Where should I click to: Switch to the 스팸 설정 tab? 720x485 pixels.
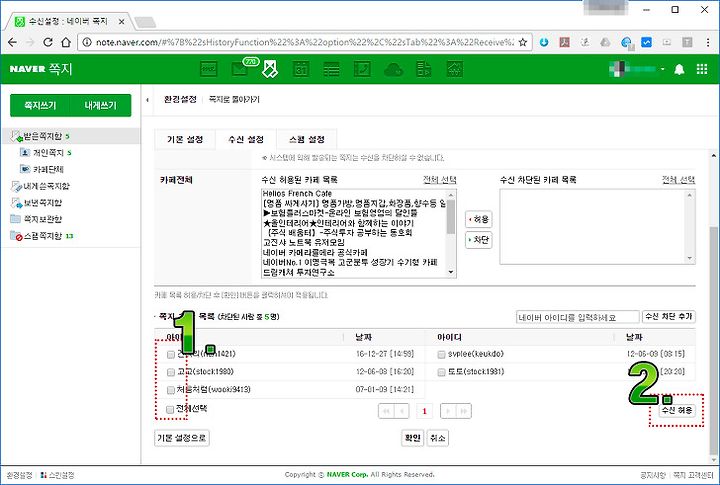[307, 139]
